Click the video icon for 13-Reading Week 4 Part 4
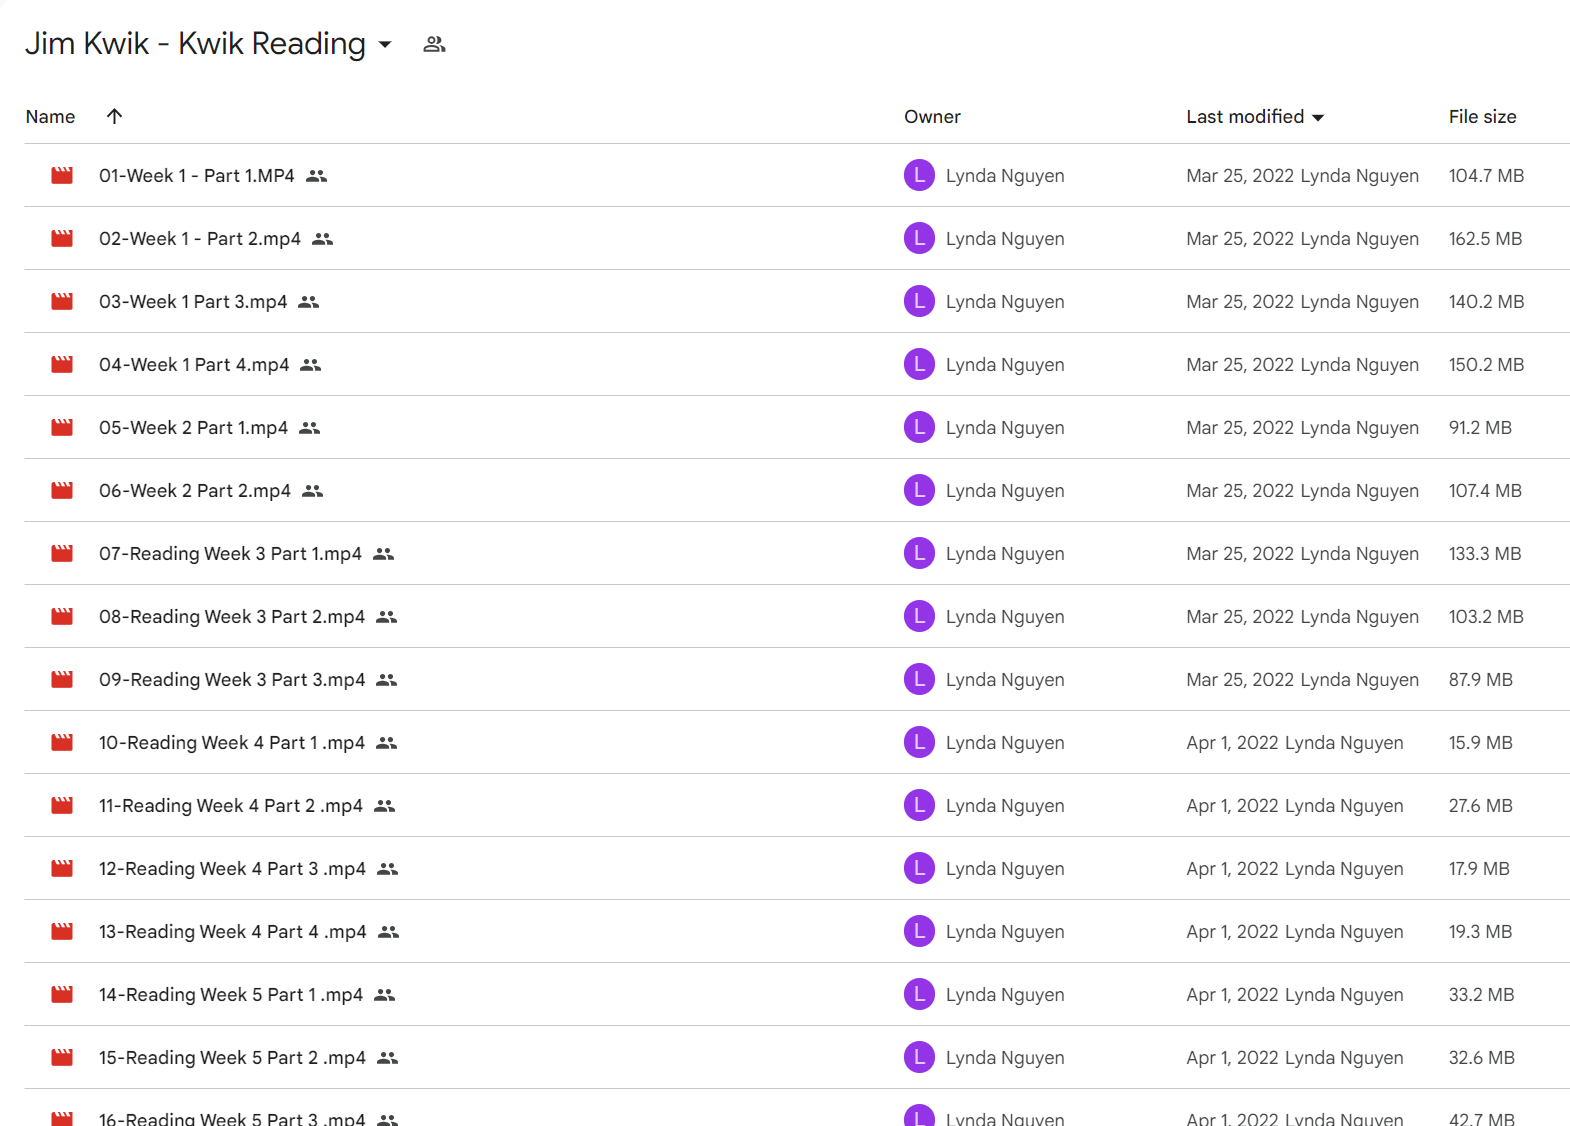The image size is (1570, 1126). pos(62,931)
